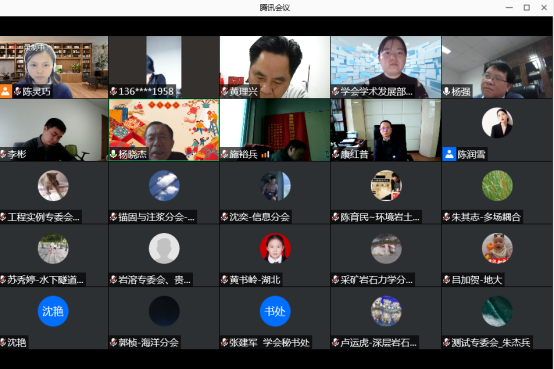Viewport: 554px width, 369px height.
Task: Select the blue 沈艳 avatar circle
Action: click(53, 311)
